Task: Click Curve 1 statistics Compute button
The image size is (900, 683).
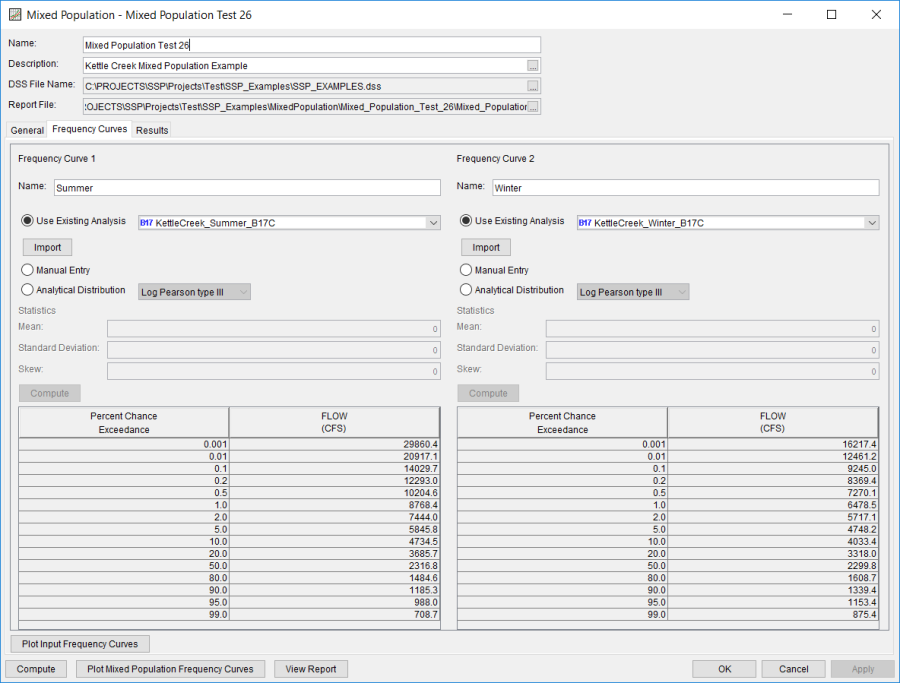Action: pos(49,393)
